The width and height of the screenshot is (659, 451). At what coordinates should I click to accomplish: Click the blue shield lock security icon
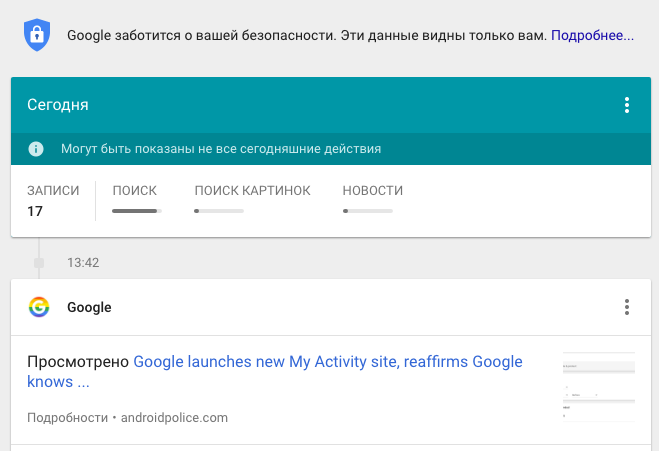37,34
